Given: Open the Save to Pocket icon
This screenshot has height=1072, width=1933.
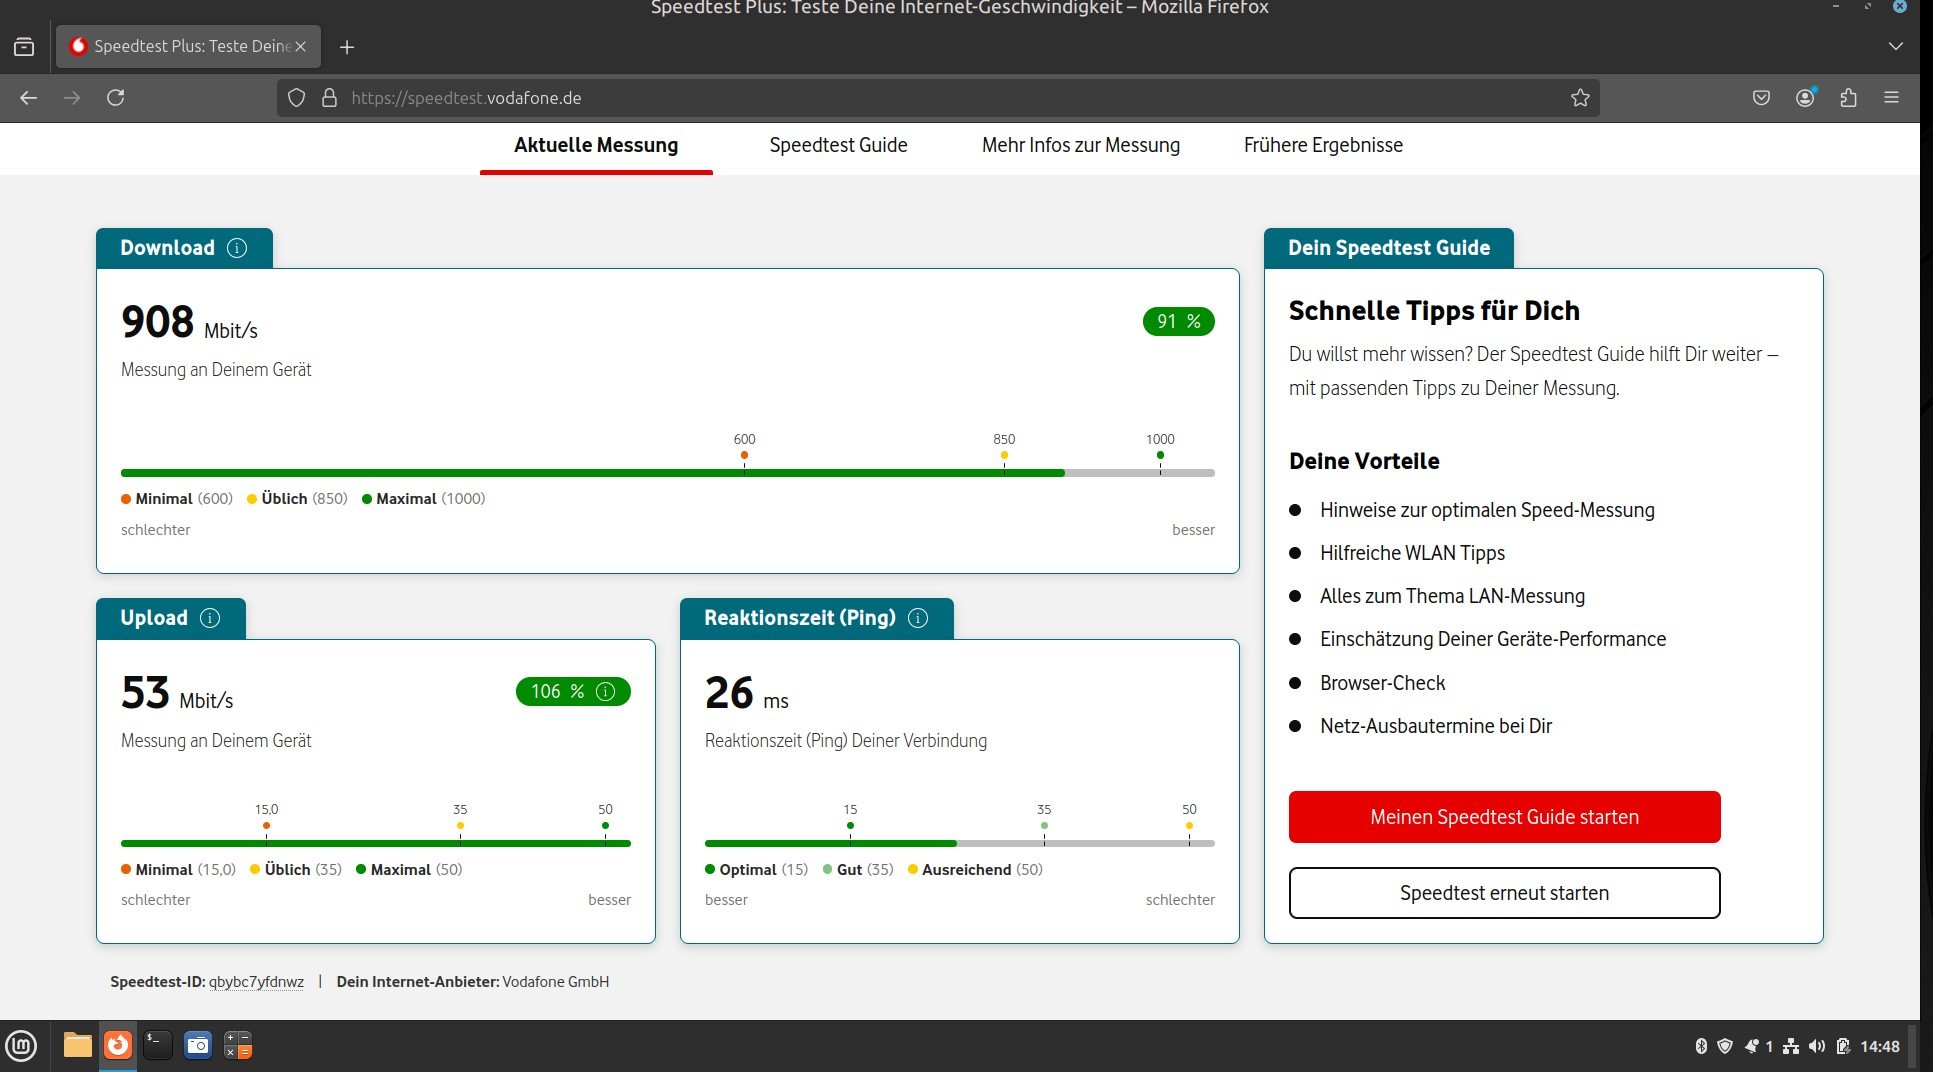Looking at the screenshot, I should pos(1761,98).
